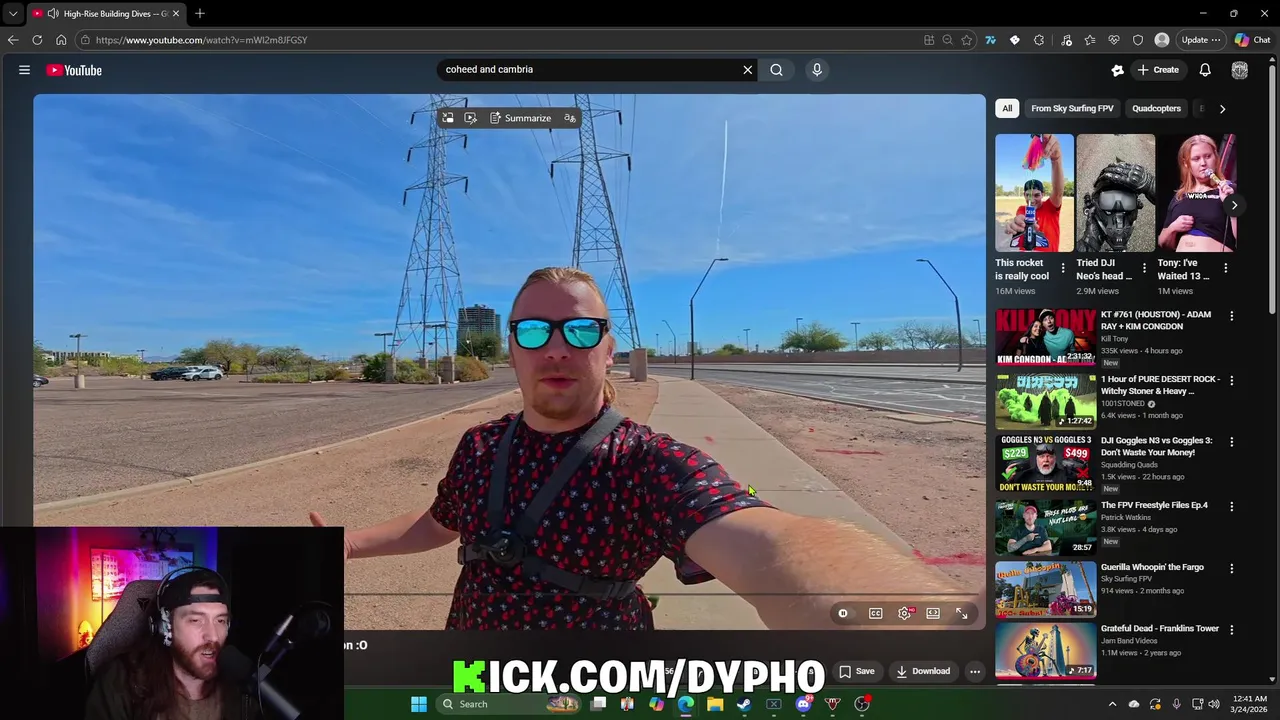Open the KT #761 (HOUSTON) video

click(1045, 337)
